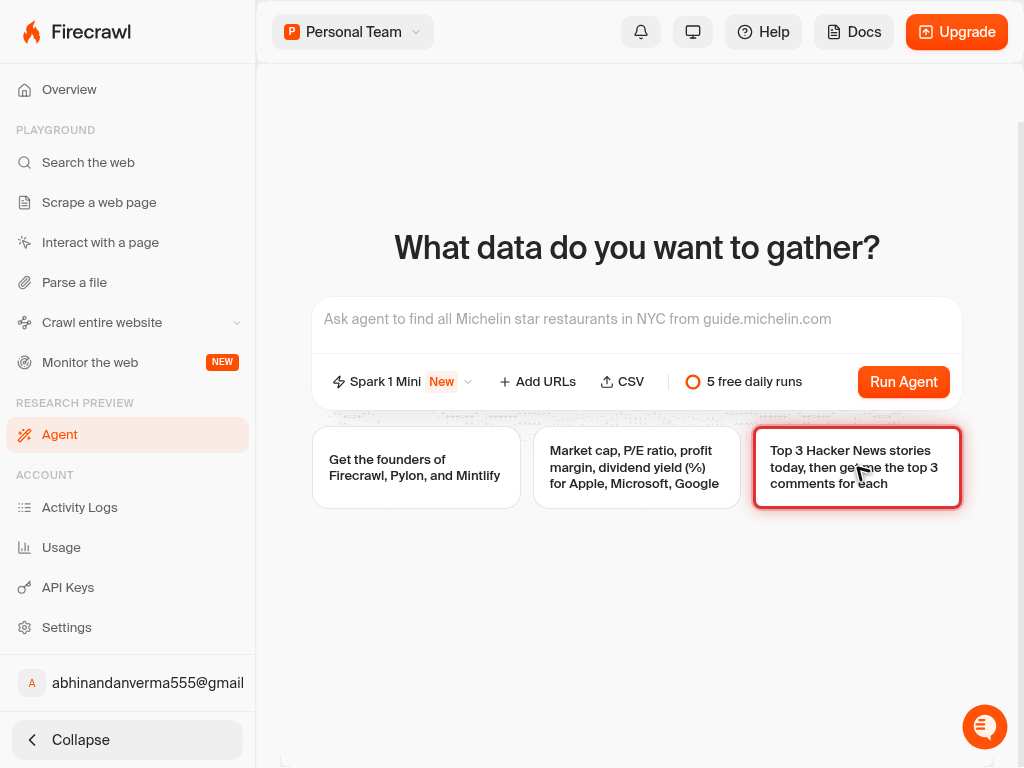1024x768 pixels.
Task: Open the Spark 1 Mini model dropdown
Action: 402,382
